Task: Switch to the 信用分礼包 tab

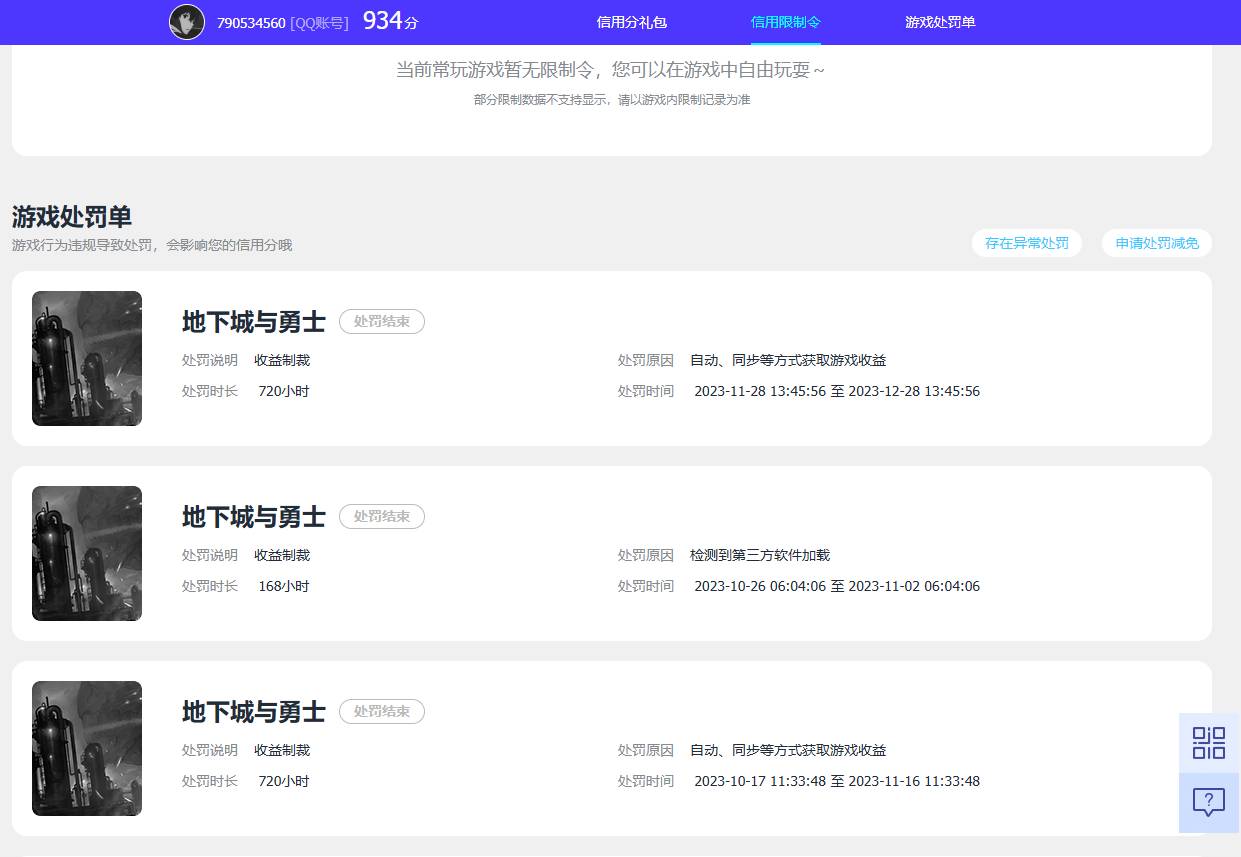Action: pos(631,22)
